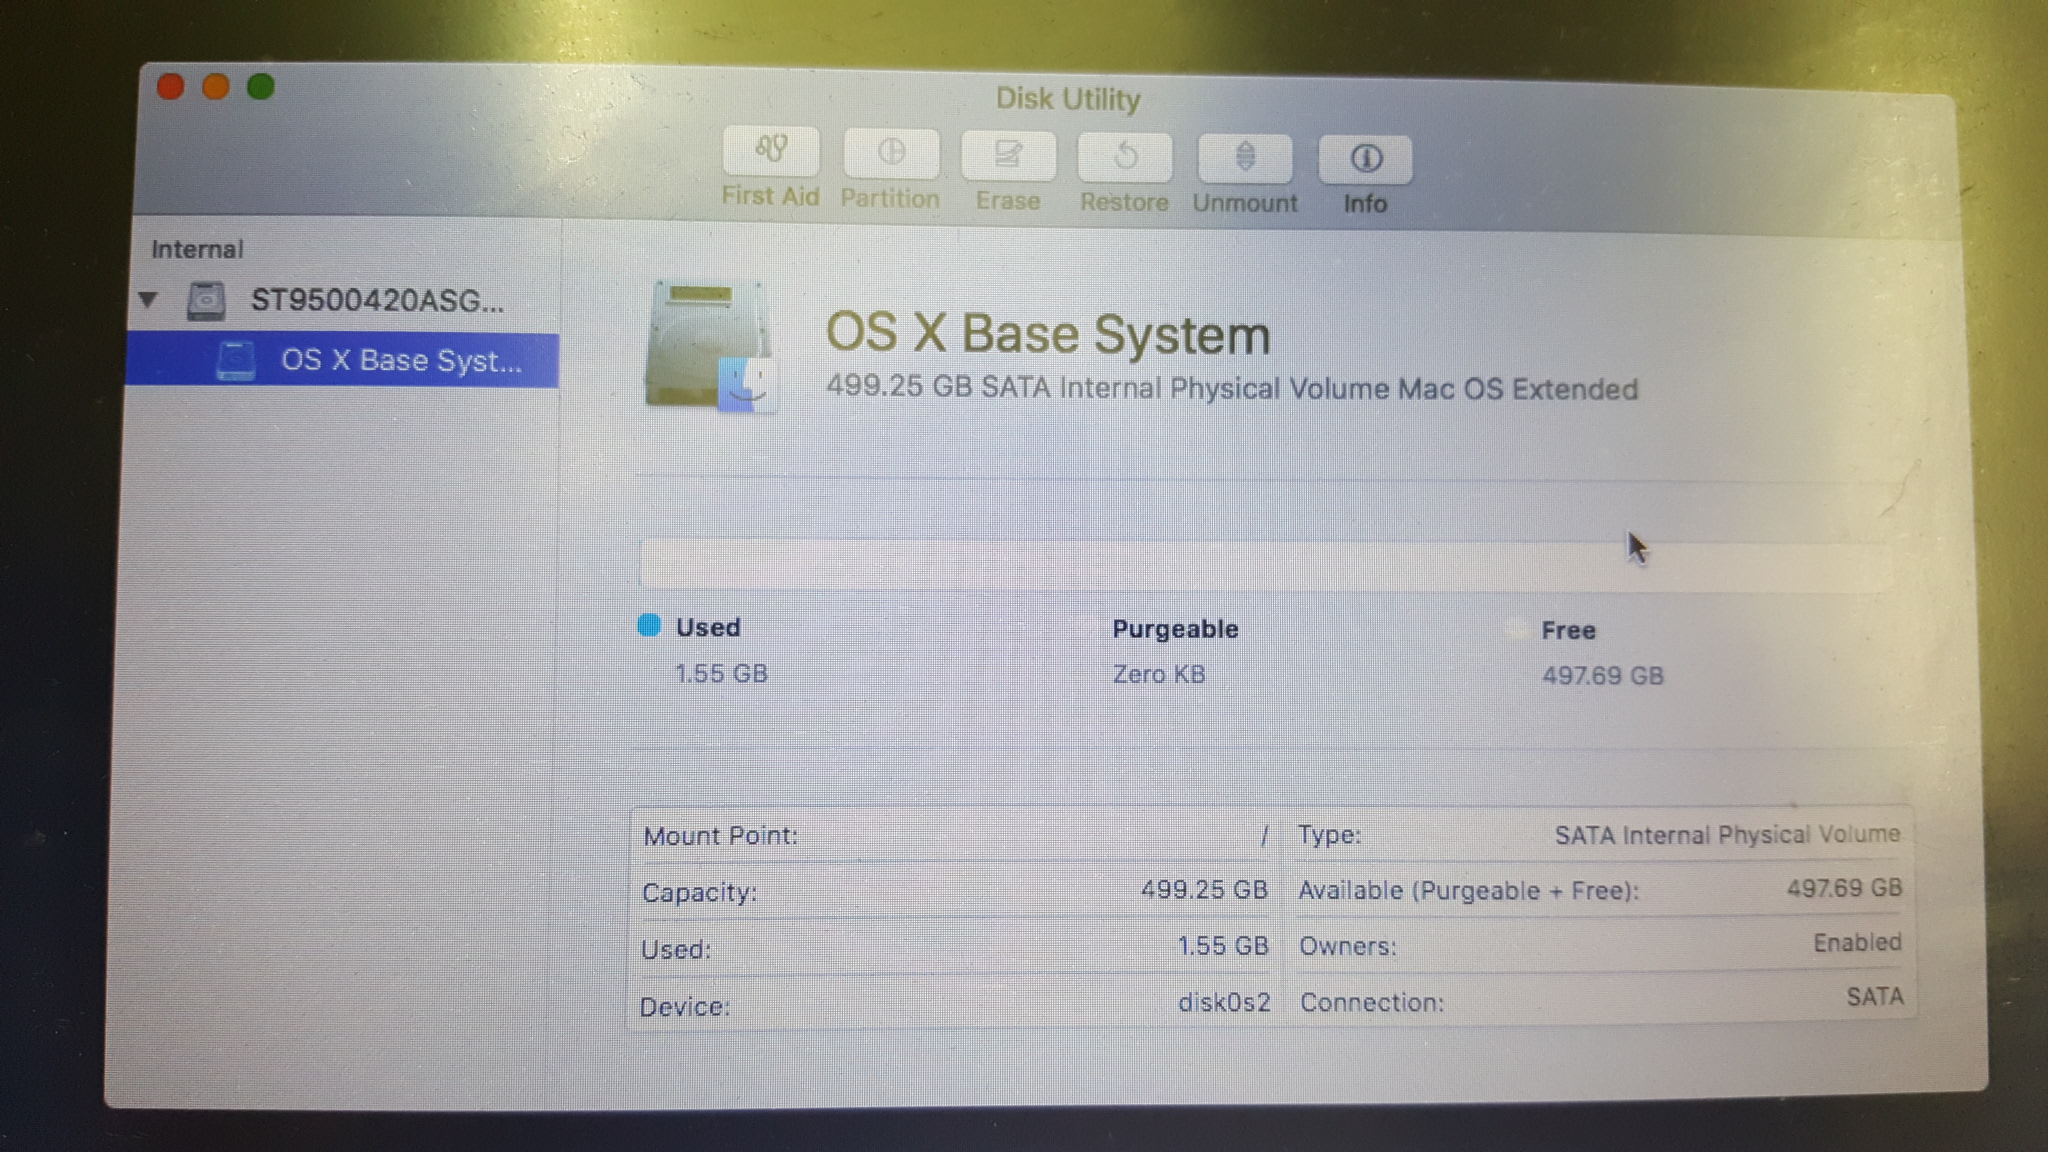Click the Purgeable Zero KB value
Screen dimensions: 2048x1152
point(1159,674)
